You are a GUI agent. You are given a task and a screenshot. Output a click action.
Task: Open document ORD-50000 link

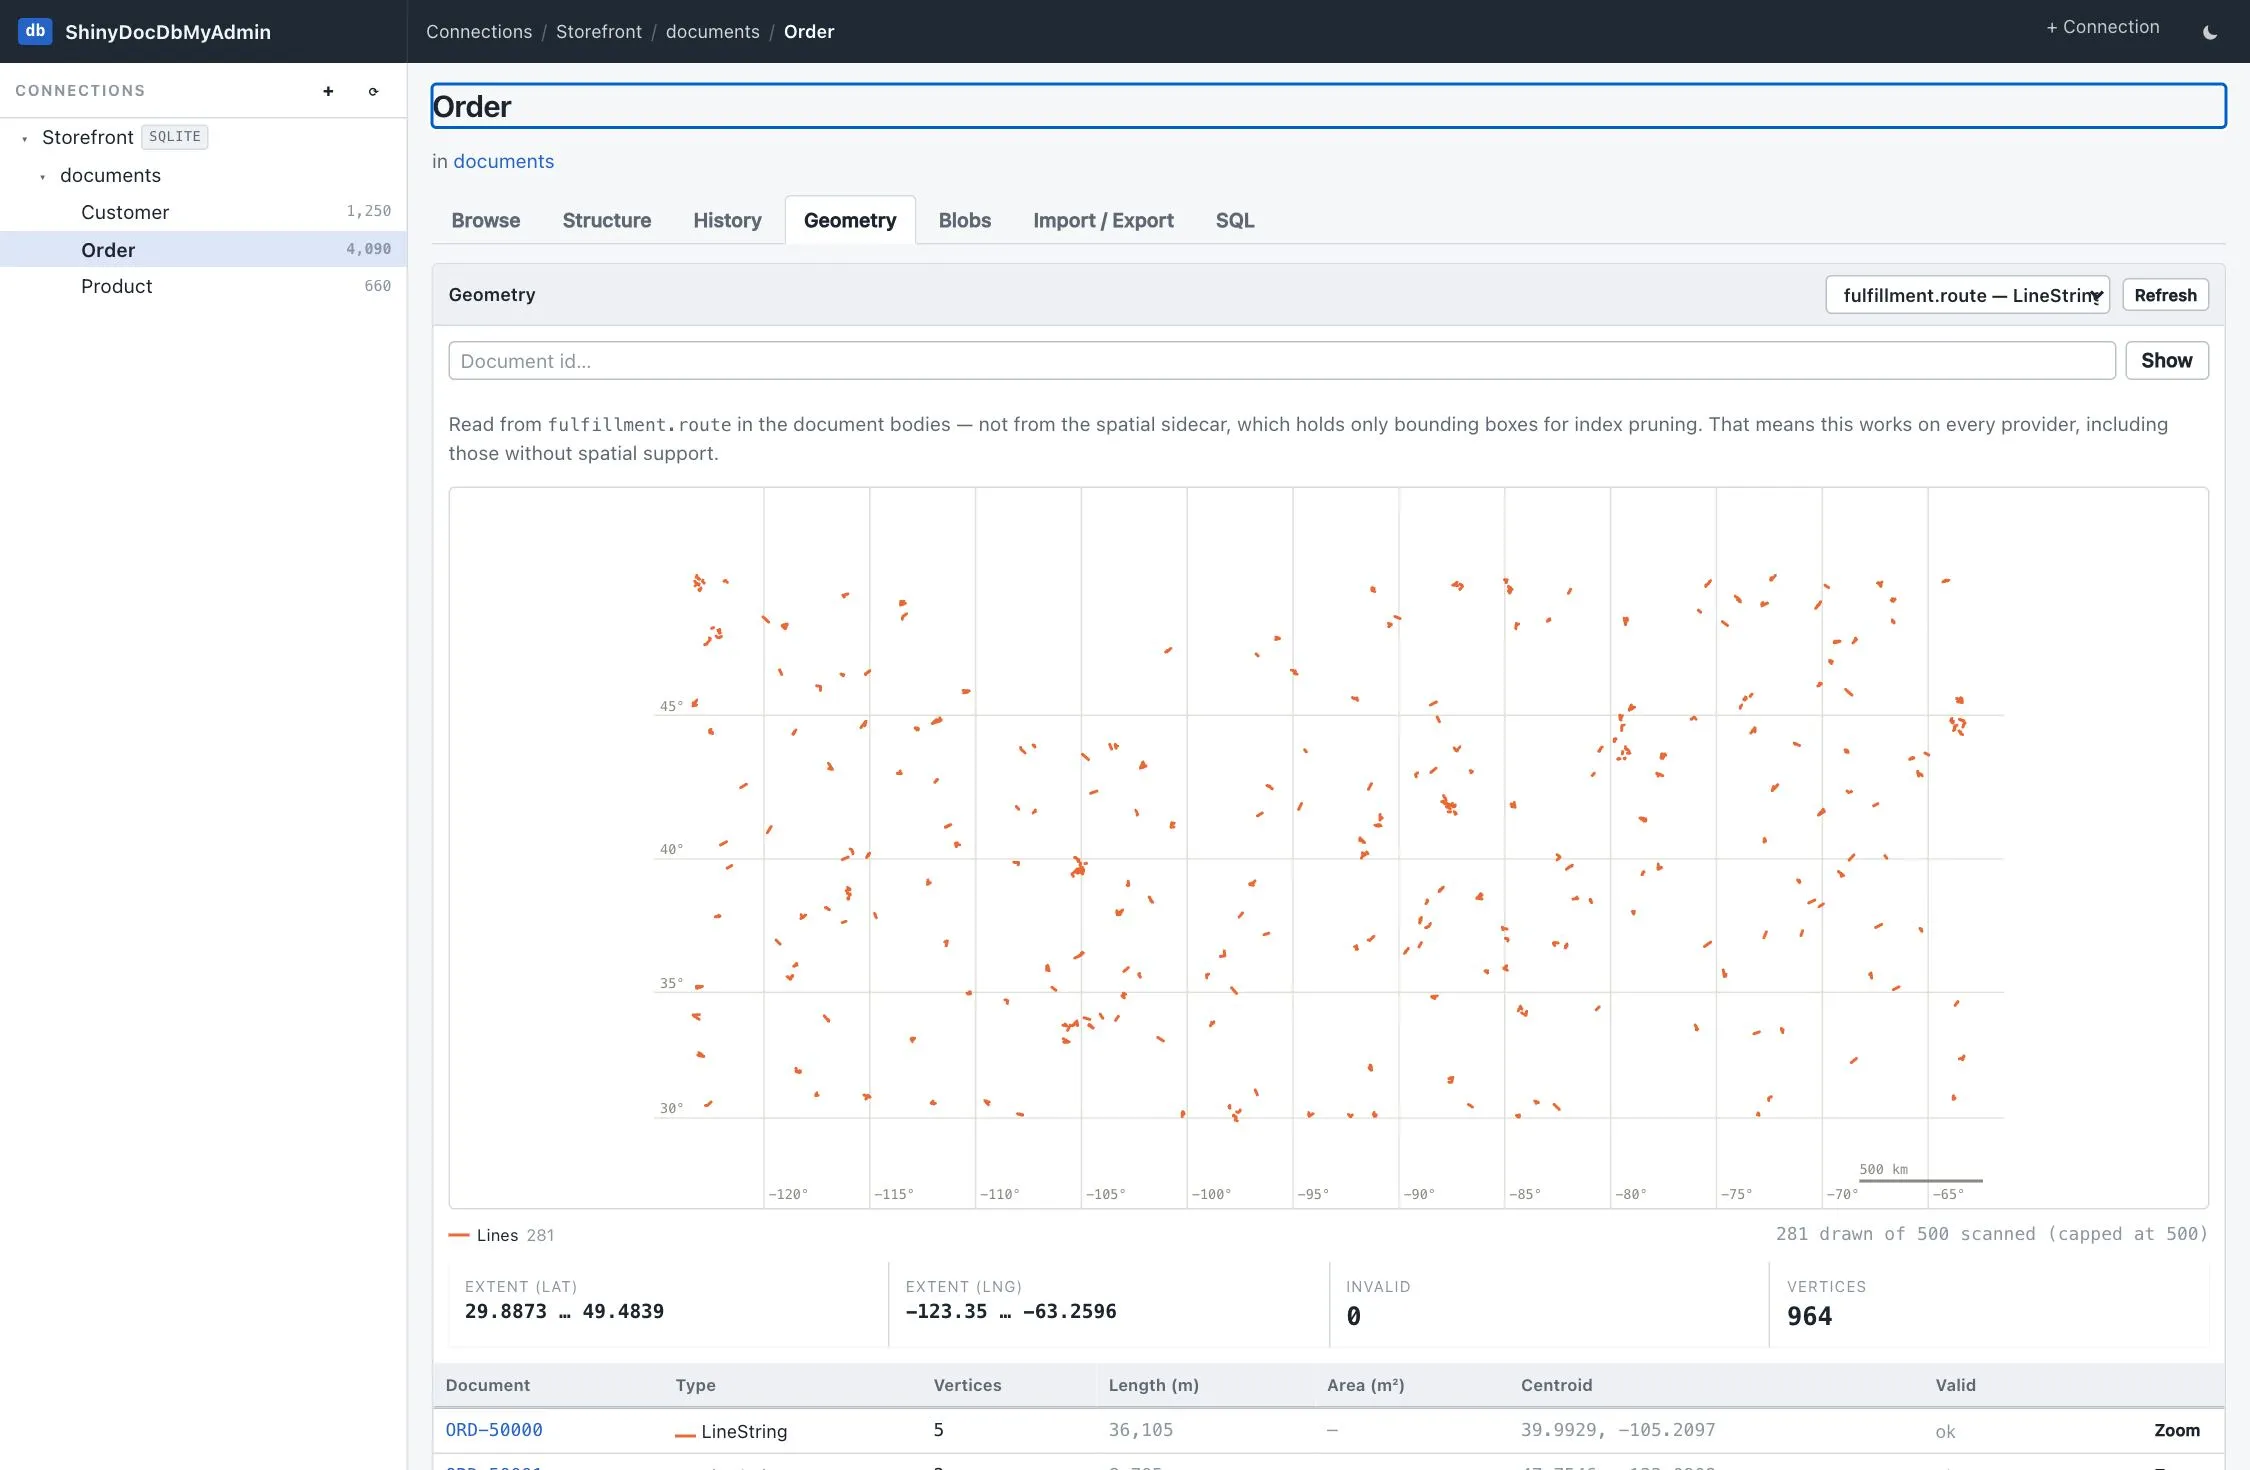click(494, 1430)
